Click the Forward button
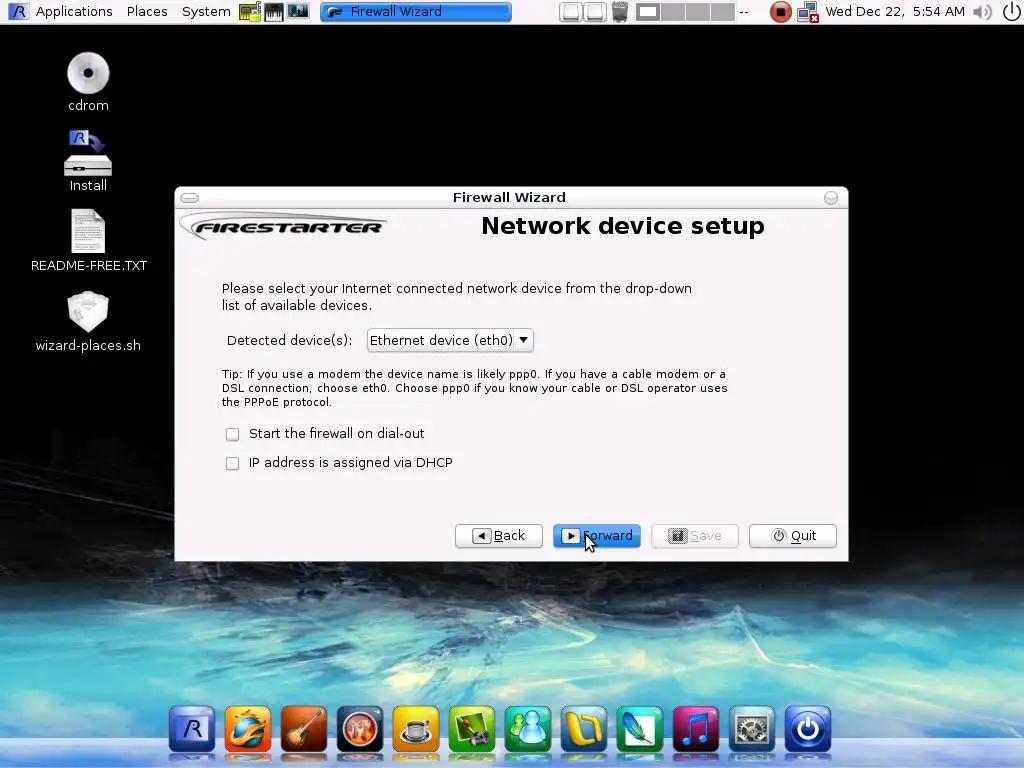This screenshot has height=768, width=1024. [597, 536]
